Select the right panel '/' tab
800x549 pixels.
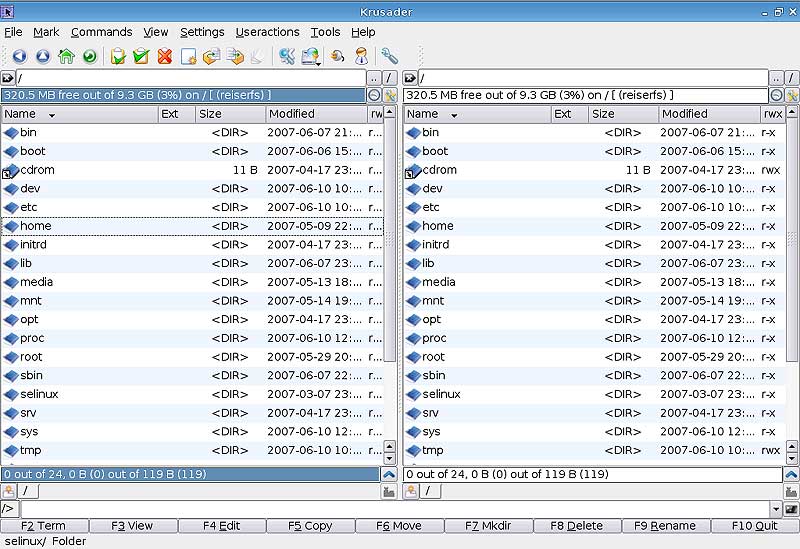[x=430, y=491]
